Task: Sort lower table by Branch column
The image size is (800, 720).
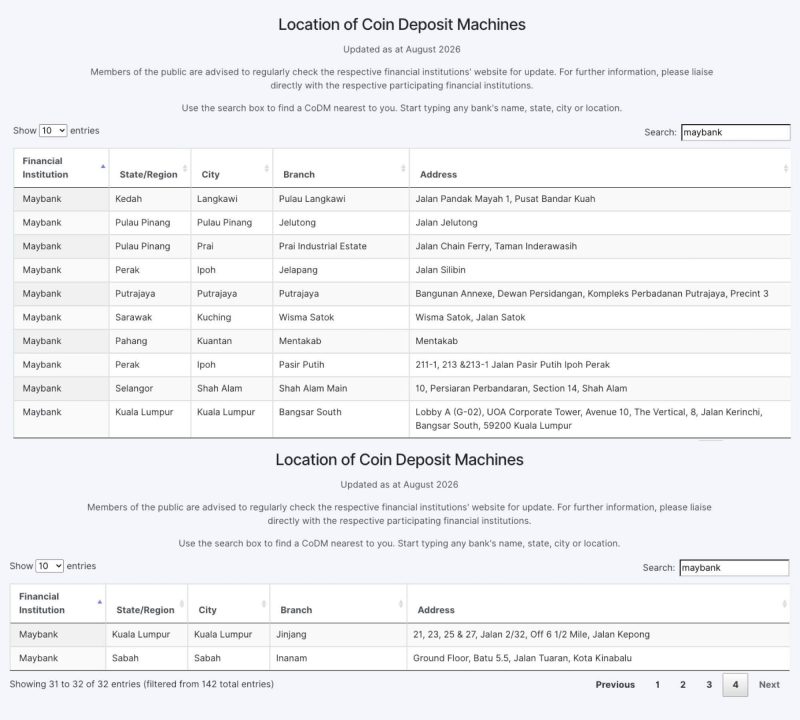Action: [338, 603]
